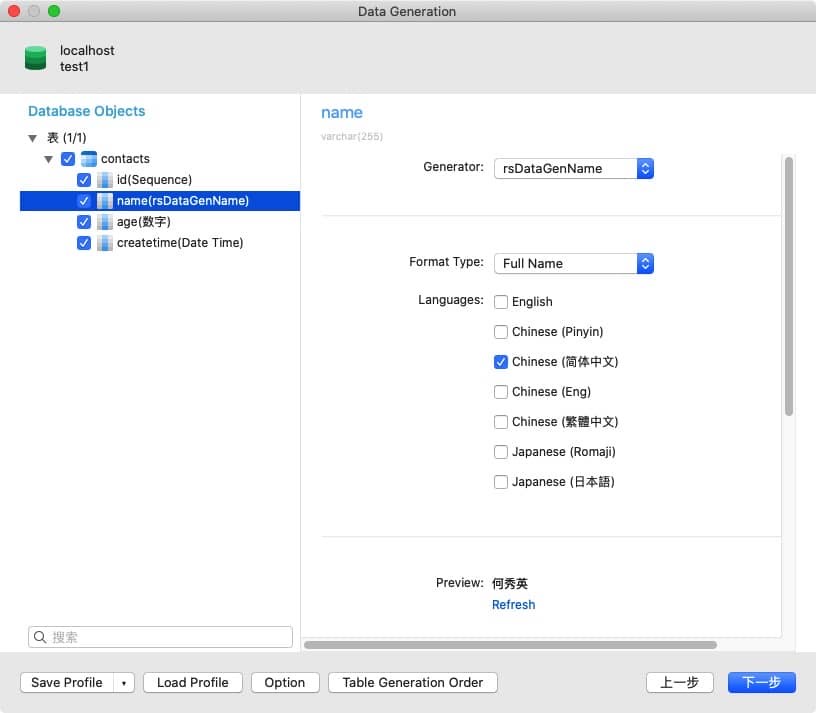Screen dimensions: 816x713
Task: Enable Chinese (Pinyin) language checkbox
Action: click(x=501, y=332)
